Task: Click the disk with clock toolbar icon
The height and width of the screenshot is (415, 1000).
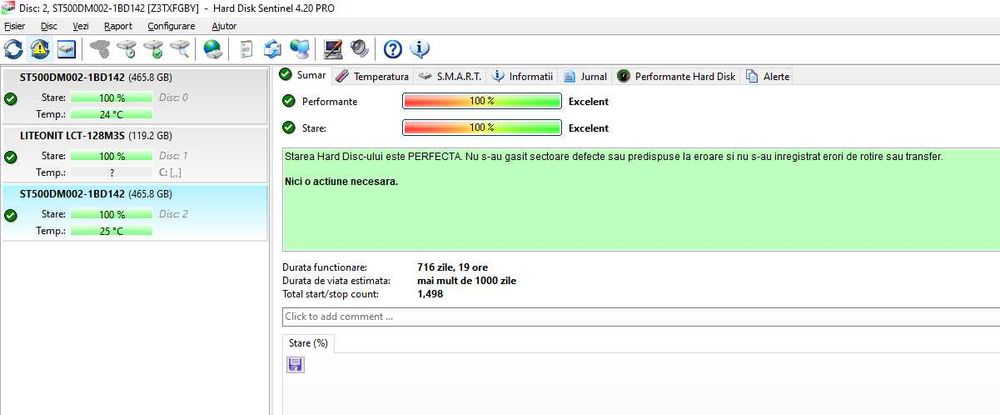Action: pyautogui.click(x=126, y=48)
